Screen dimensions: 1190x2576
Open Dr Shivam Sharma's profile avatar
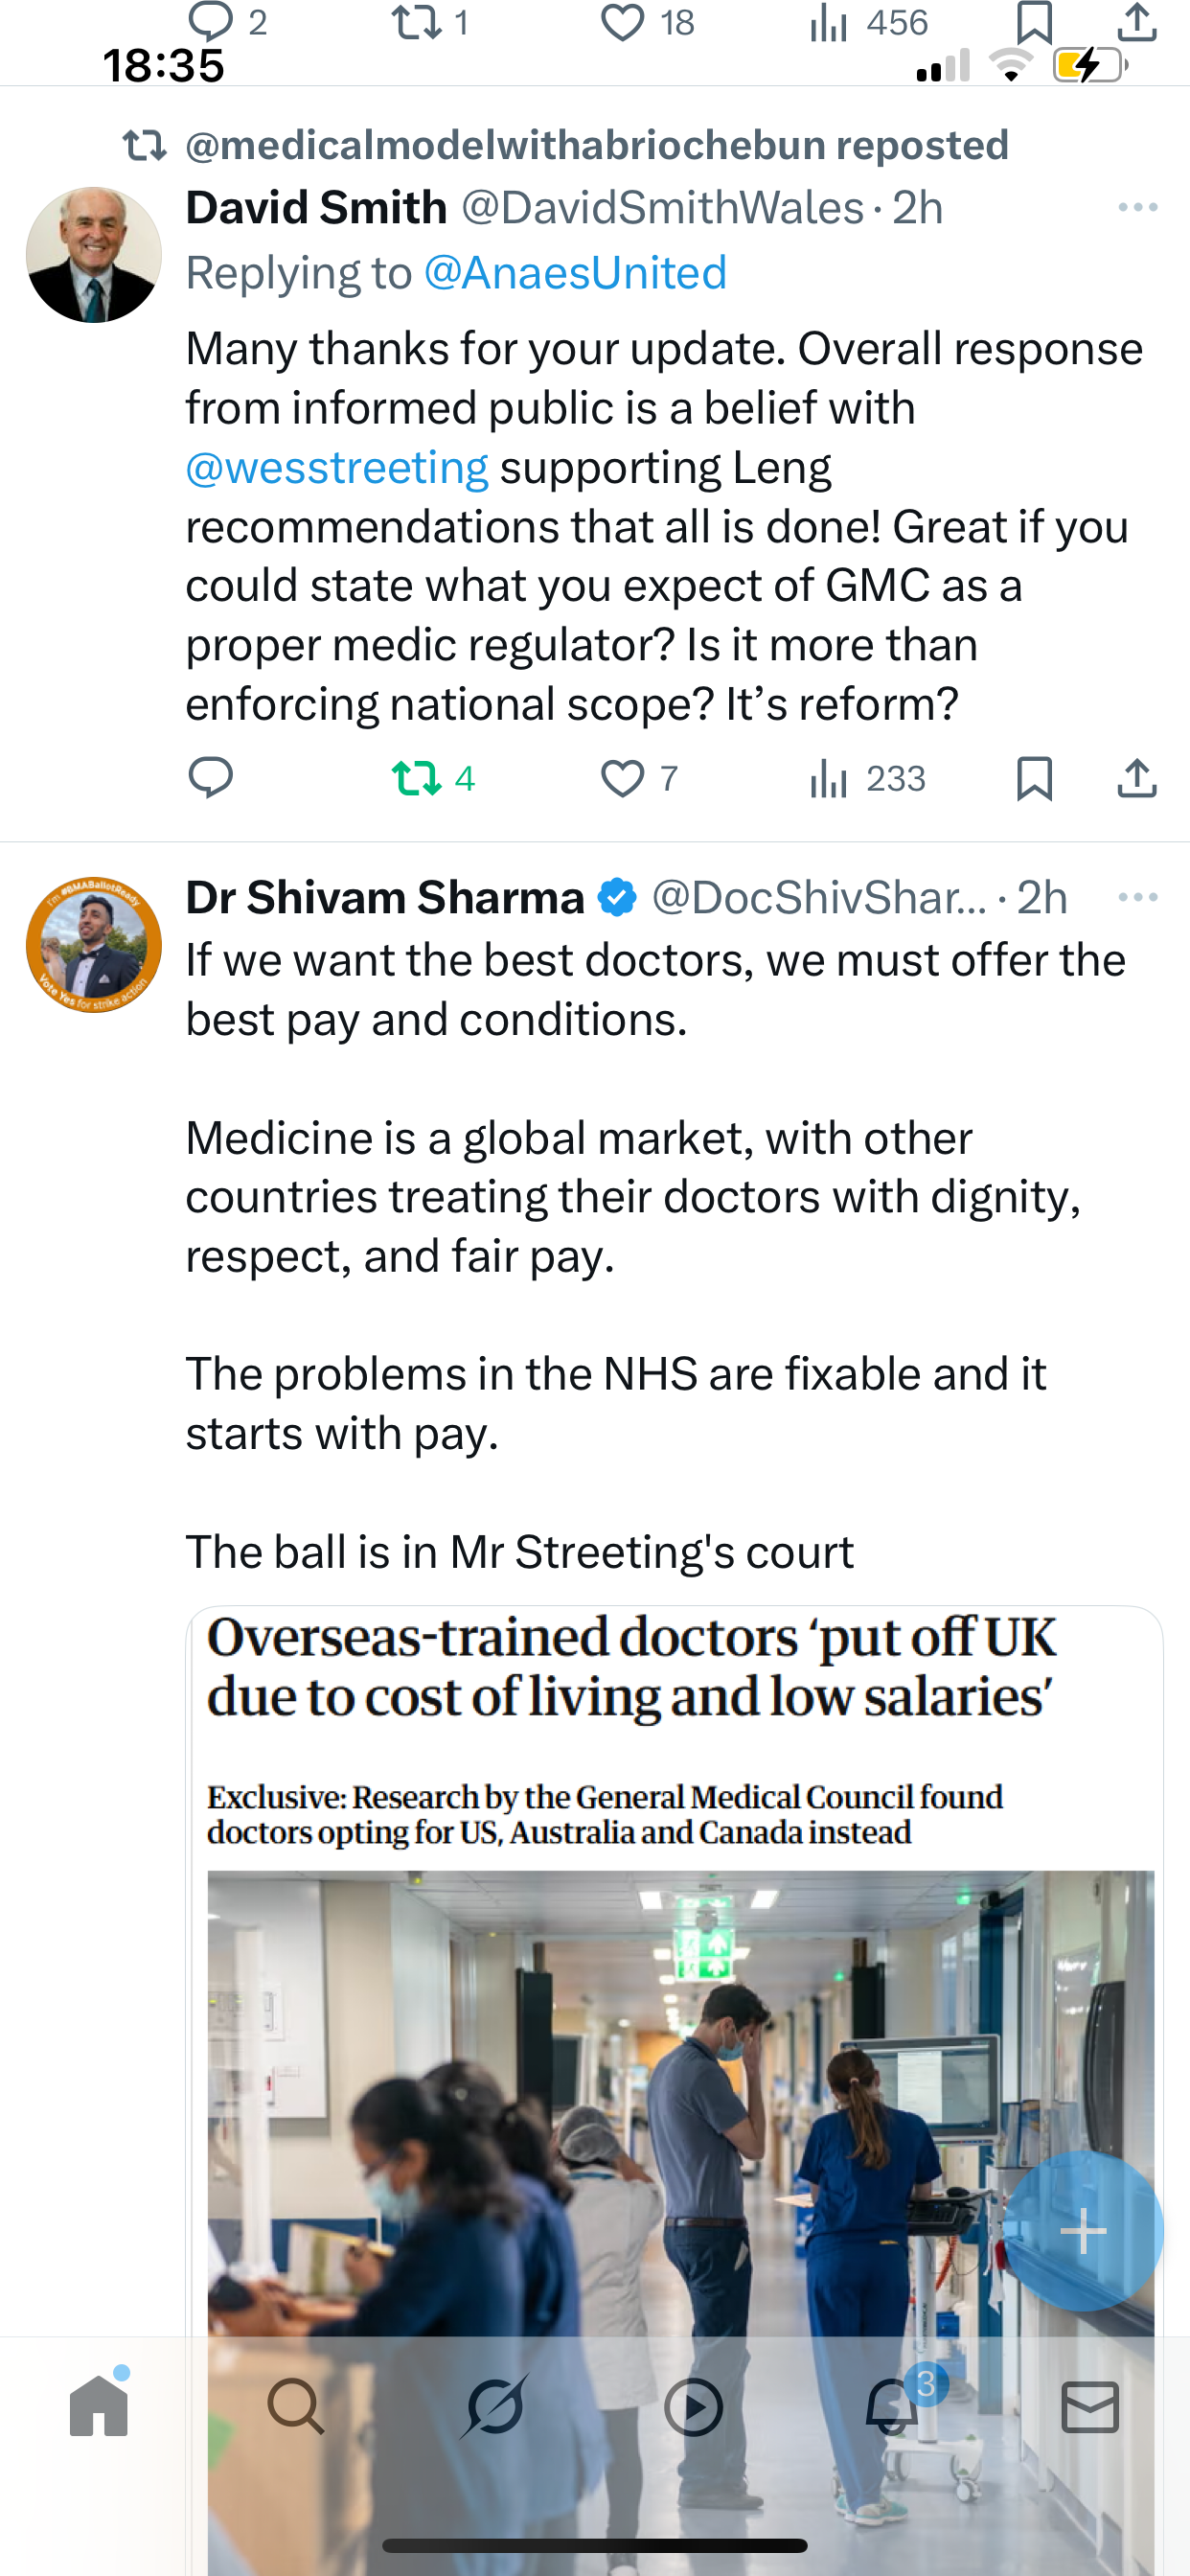tap(94, 945)
